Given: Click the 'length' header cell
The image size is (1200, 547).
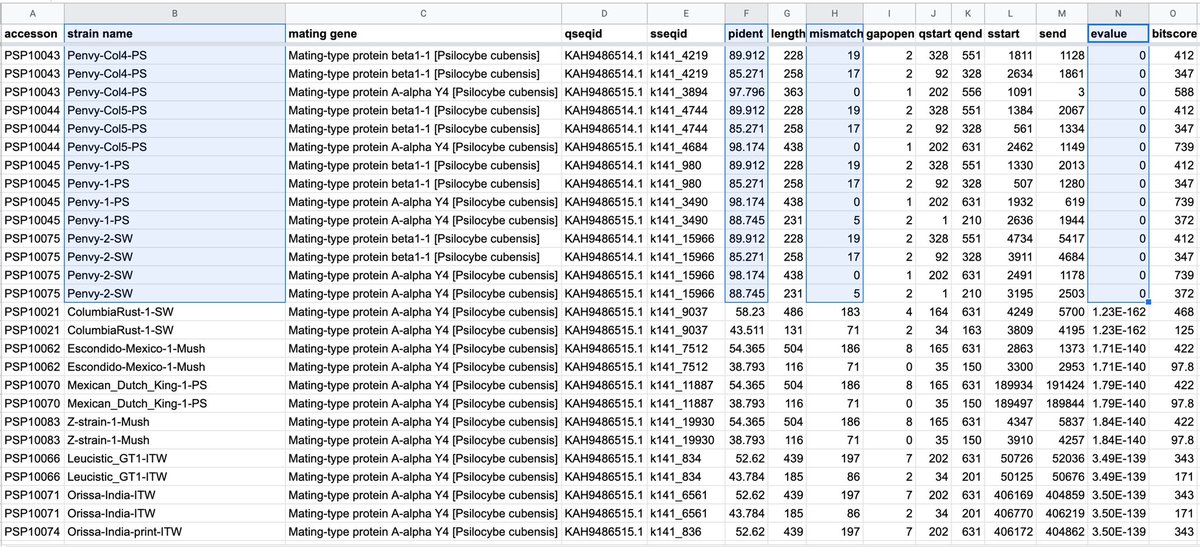Looking at the screenshot, I should coord(788,34).
